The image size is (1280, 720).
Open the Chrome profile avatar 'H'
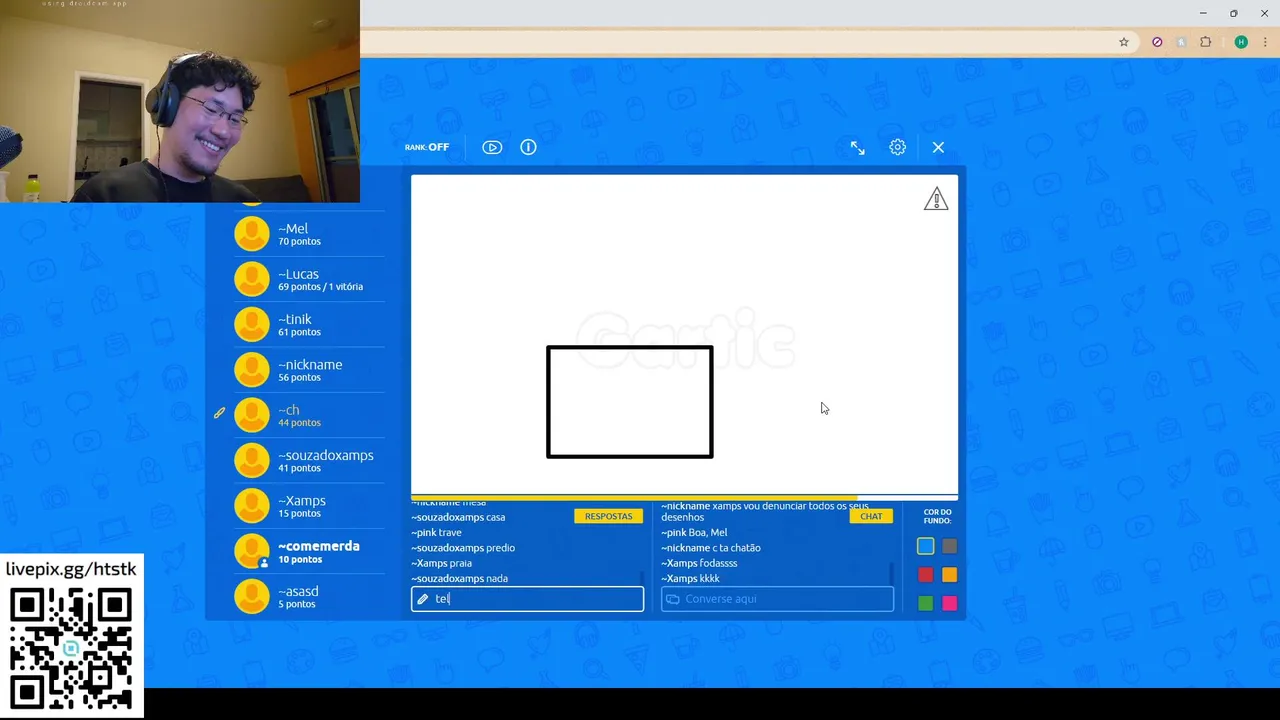point(1241,42)
